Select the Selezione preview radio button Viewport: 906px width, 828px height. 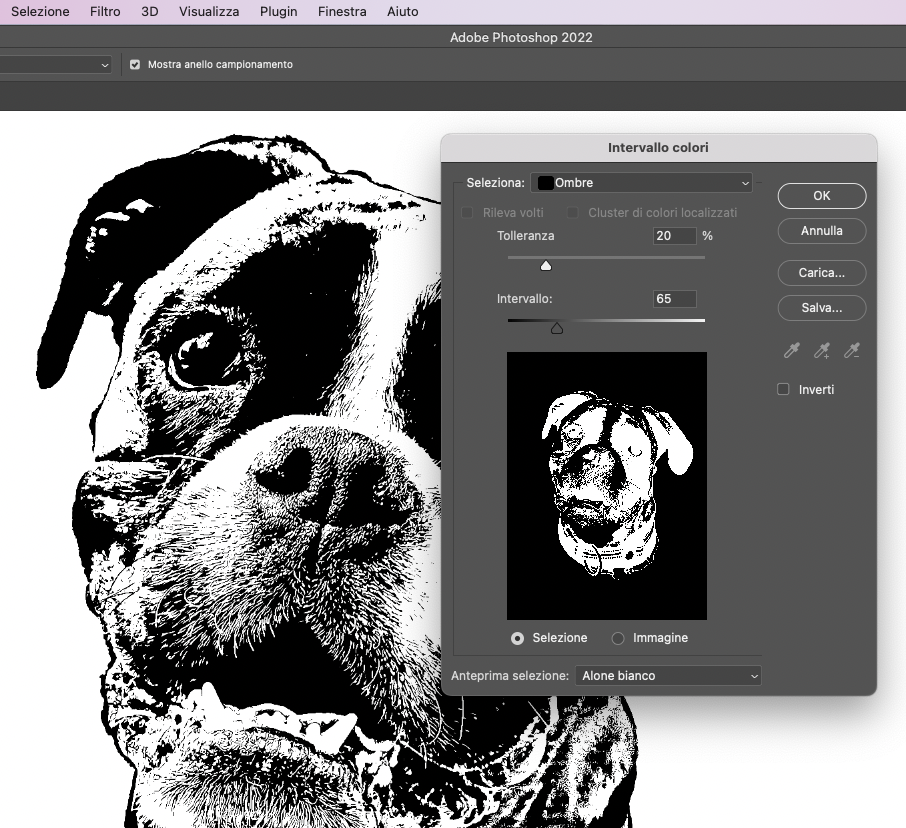pyautogui.click(x=517, y=638)
